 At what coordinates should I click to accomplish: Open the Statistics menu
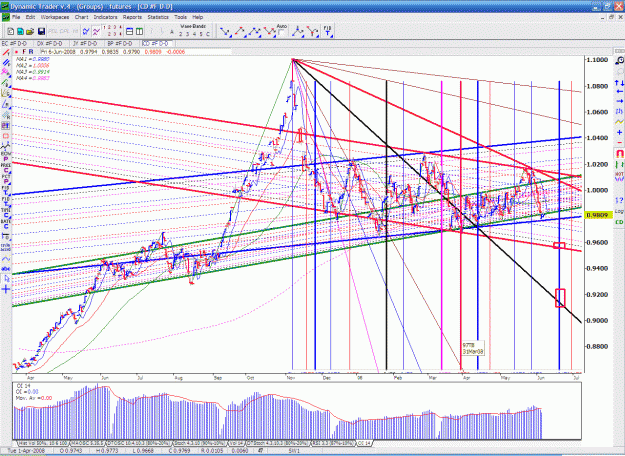coord(158,18)
